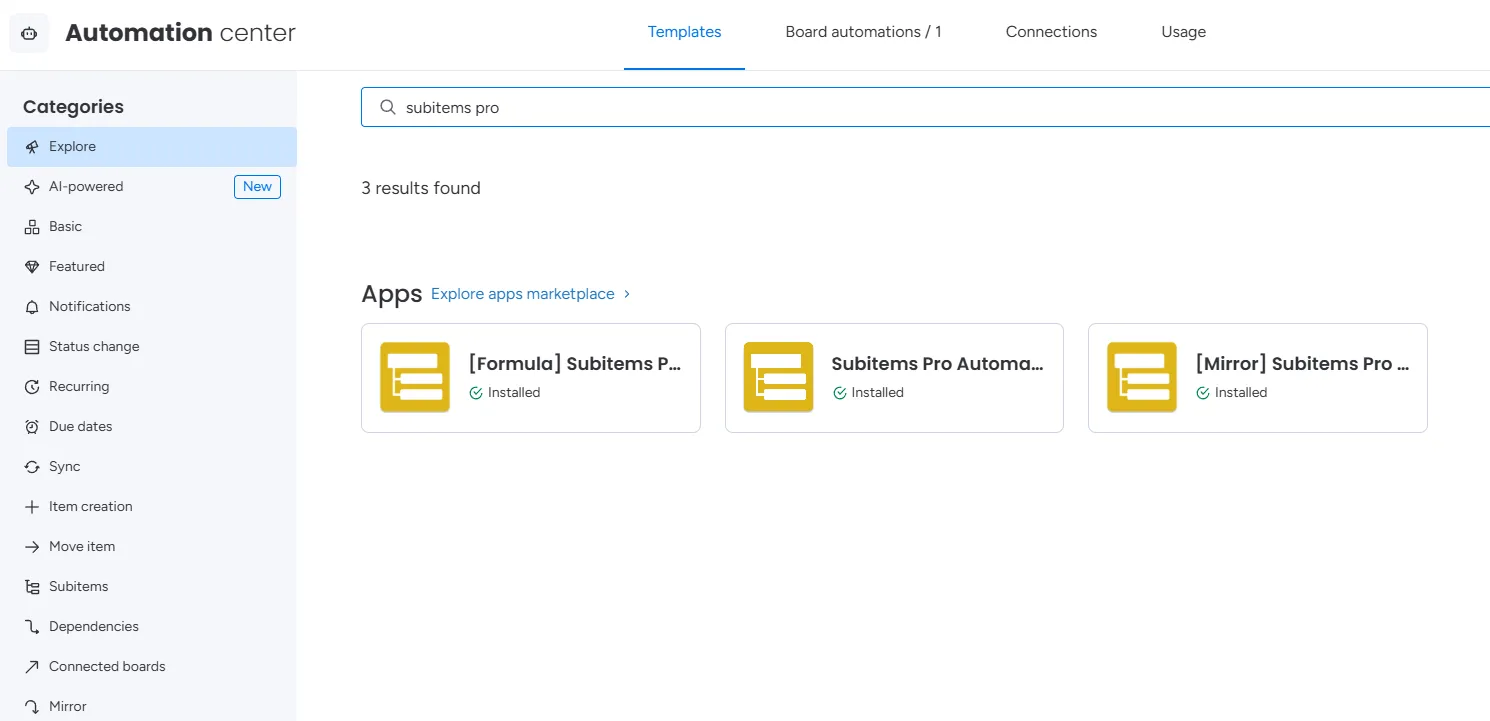Select the Sync category icon

tap(32, 466)
